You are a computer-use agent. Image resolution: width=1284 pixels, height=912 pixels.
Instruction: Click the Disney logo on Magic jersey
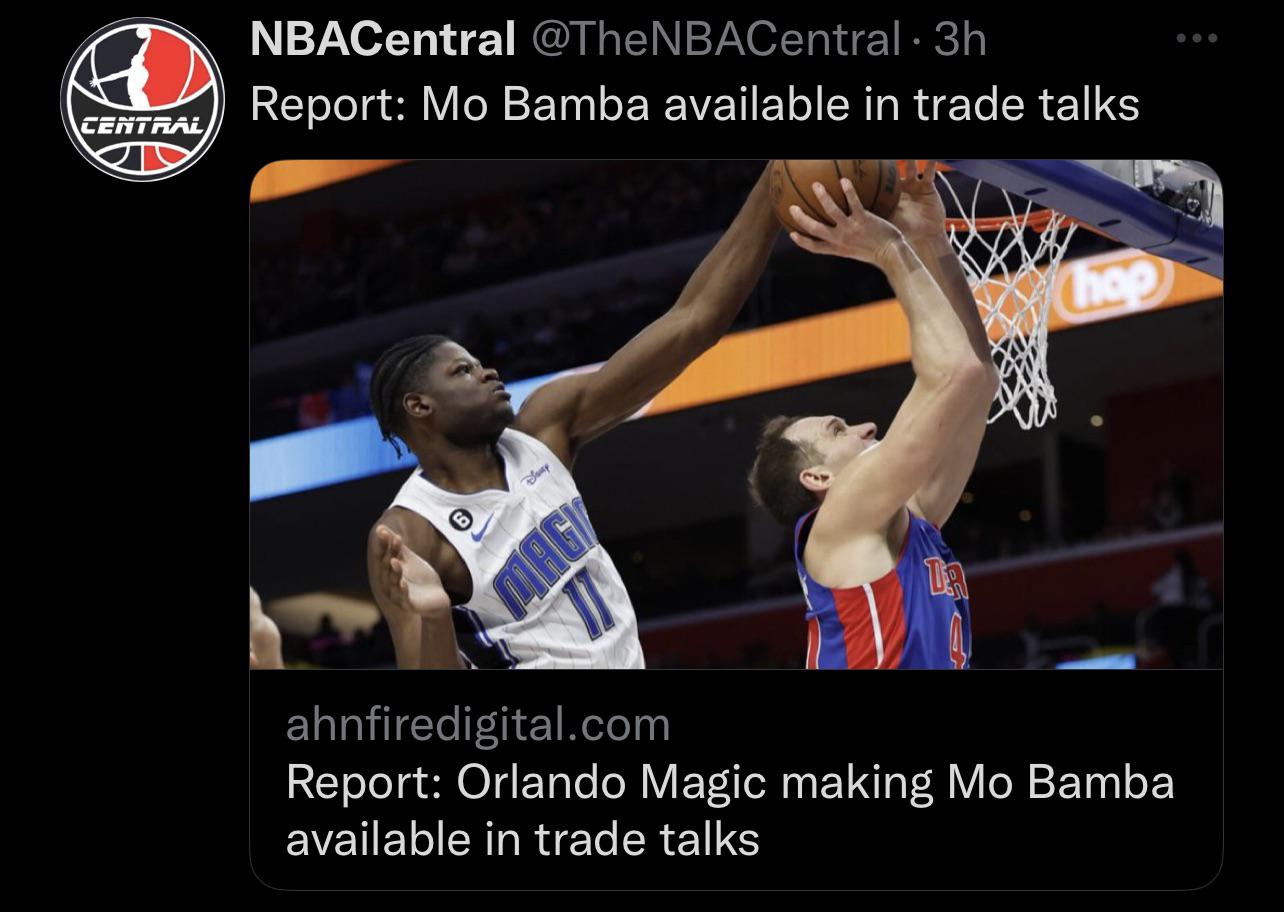536,474
